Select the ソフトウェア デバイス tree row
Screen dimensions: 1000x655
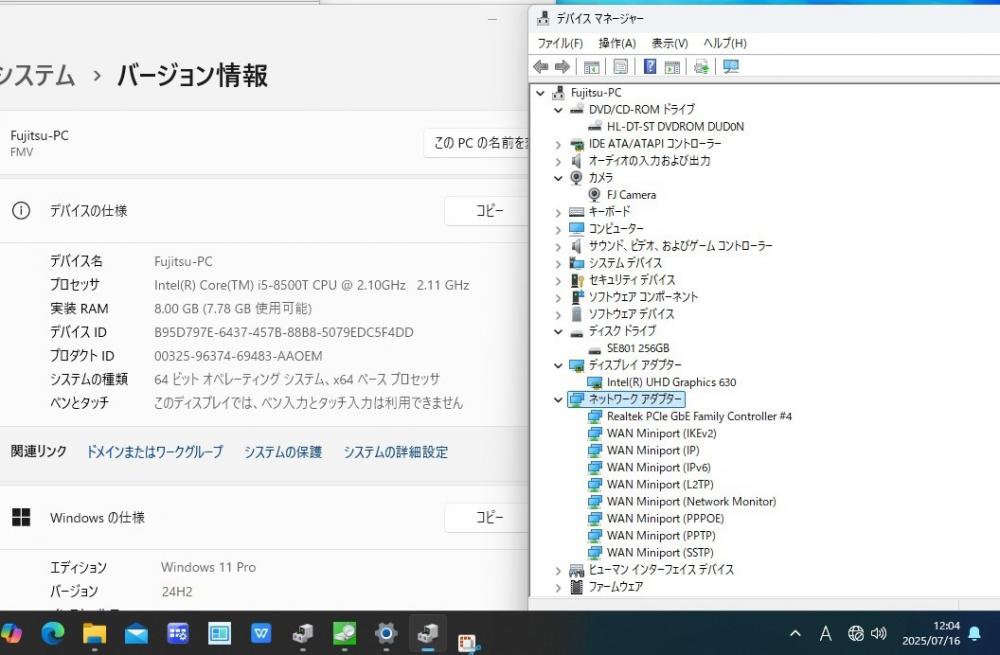[x=631, y=314]
